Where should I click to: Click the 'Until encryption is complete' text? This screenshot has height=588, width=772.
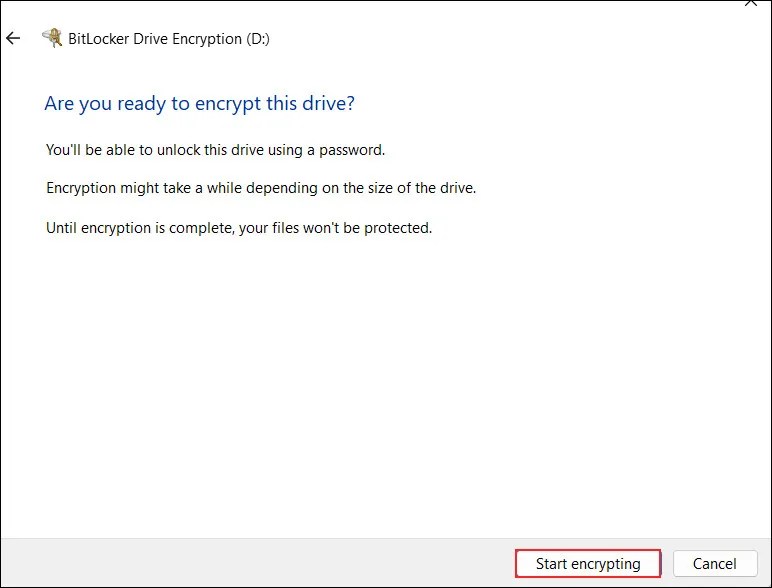pos(239,228)
